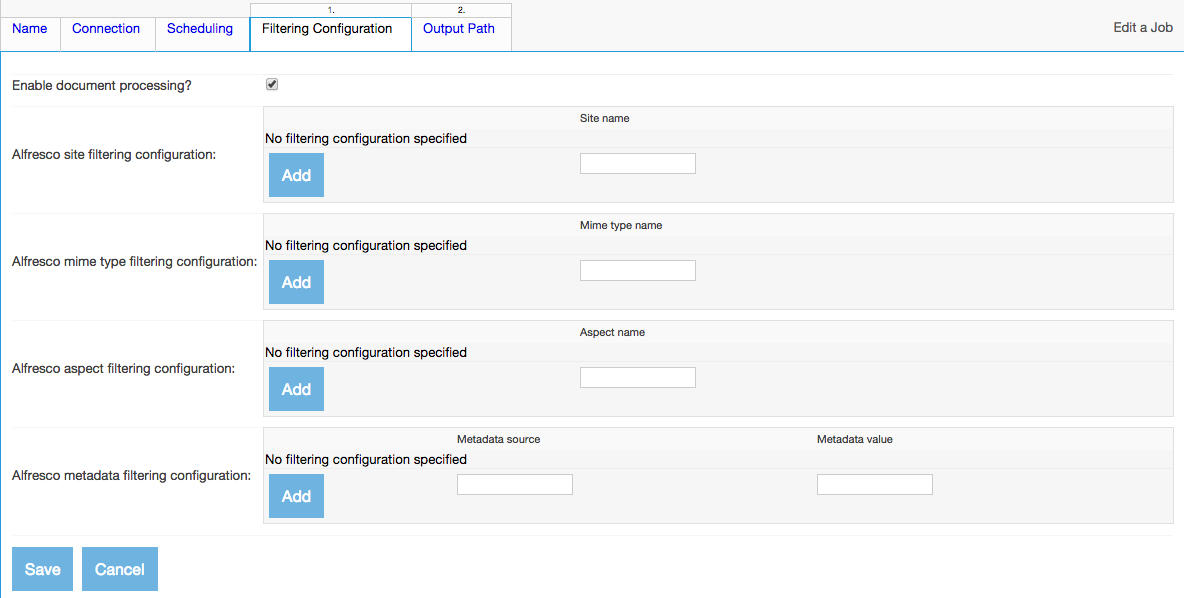Save the job configuration
Viewport: 1184px width, 598px height.
42,569
